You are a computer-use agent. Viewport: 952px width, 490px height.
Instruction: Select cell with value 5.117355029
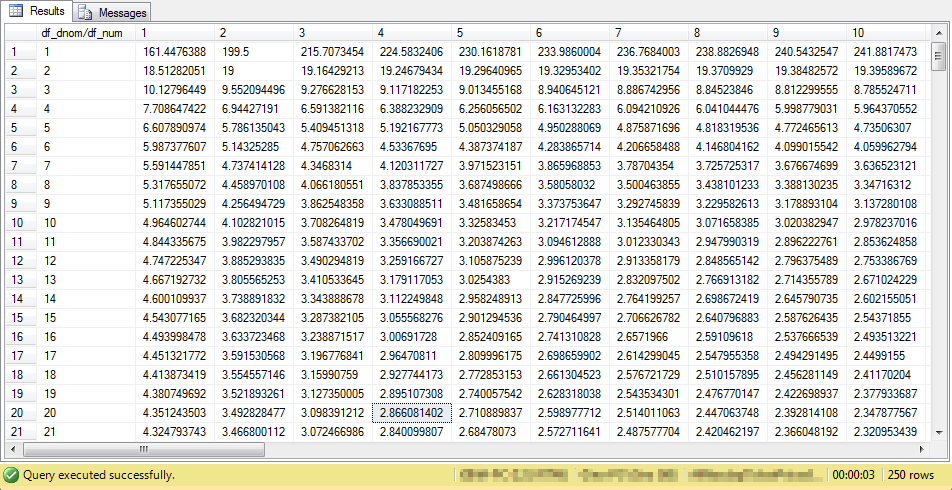(x=175, y=204)
